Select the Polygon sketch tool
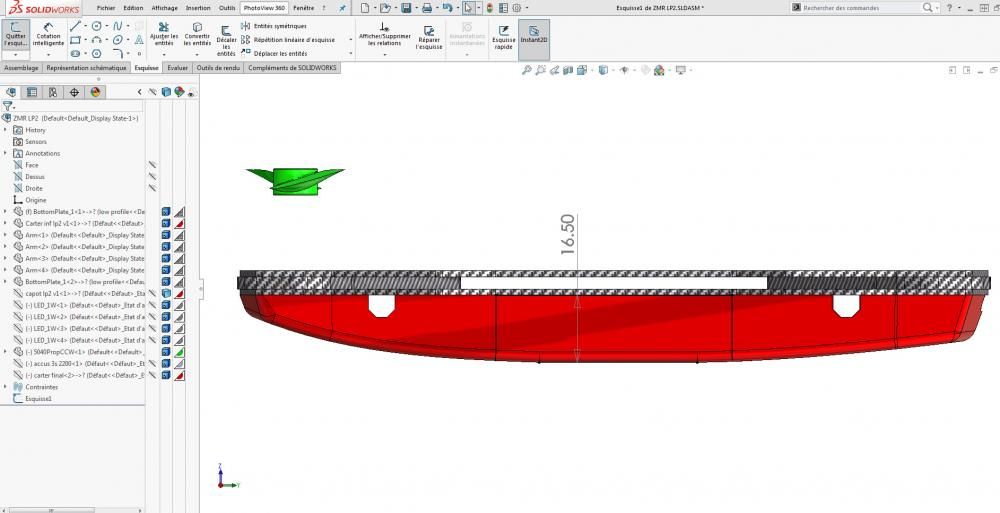Viewport: 1000px width, 513px height. [x=96, y=54]
